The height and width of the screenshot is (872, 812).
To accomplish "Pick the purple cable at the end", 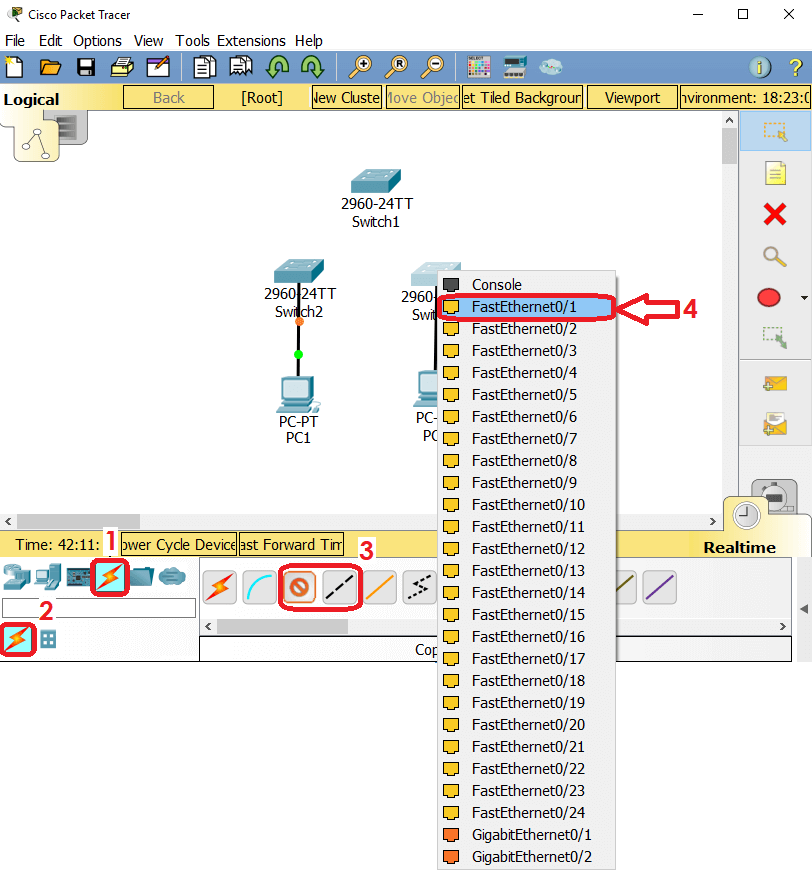I will [660, 587].
